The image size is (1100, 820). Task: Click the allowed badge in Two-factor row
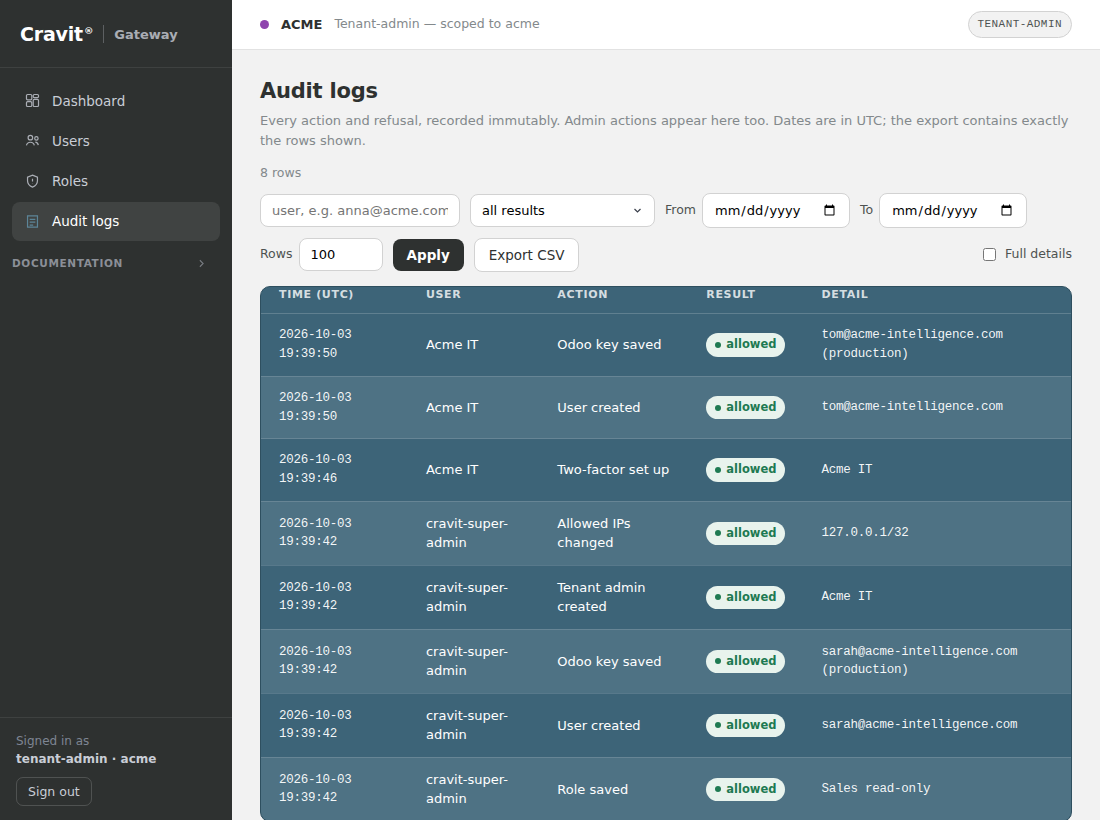[x=745, y=469]
